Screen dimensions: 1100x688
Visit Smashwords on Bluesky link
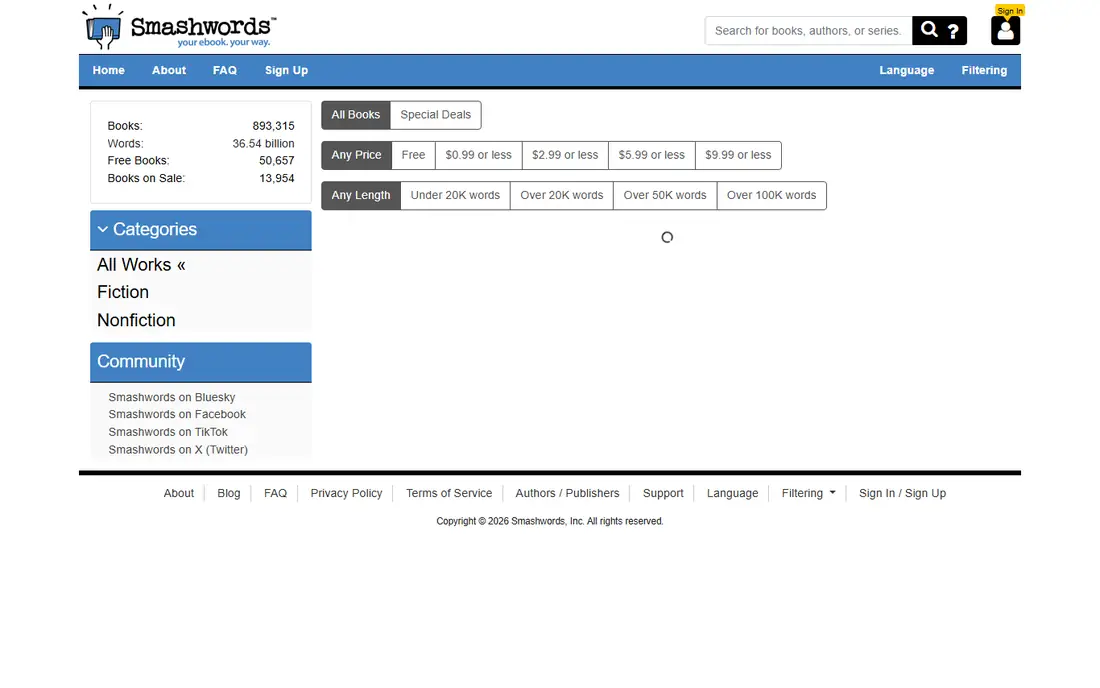(172, 397)
